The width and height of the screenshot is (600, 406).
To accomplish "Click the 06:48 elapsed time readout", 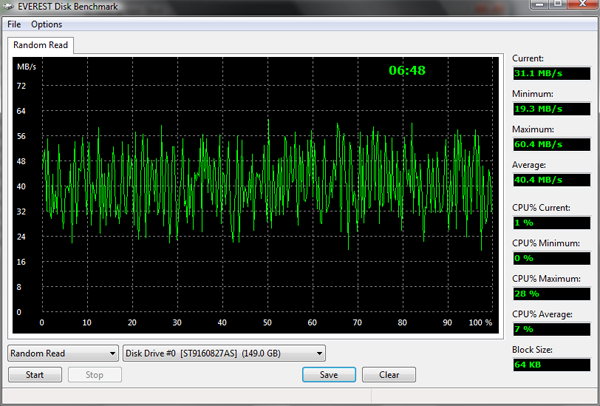I will coord(407,70).
